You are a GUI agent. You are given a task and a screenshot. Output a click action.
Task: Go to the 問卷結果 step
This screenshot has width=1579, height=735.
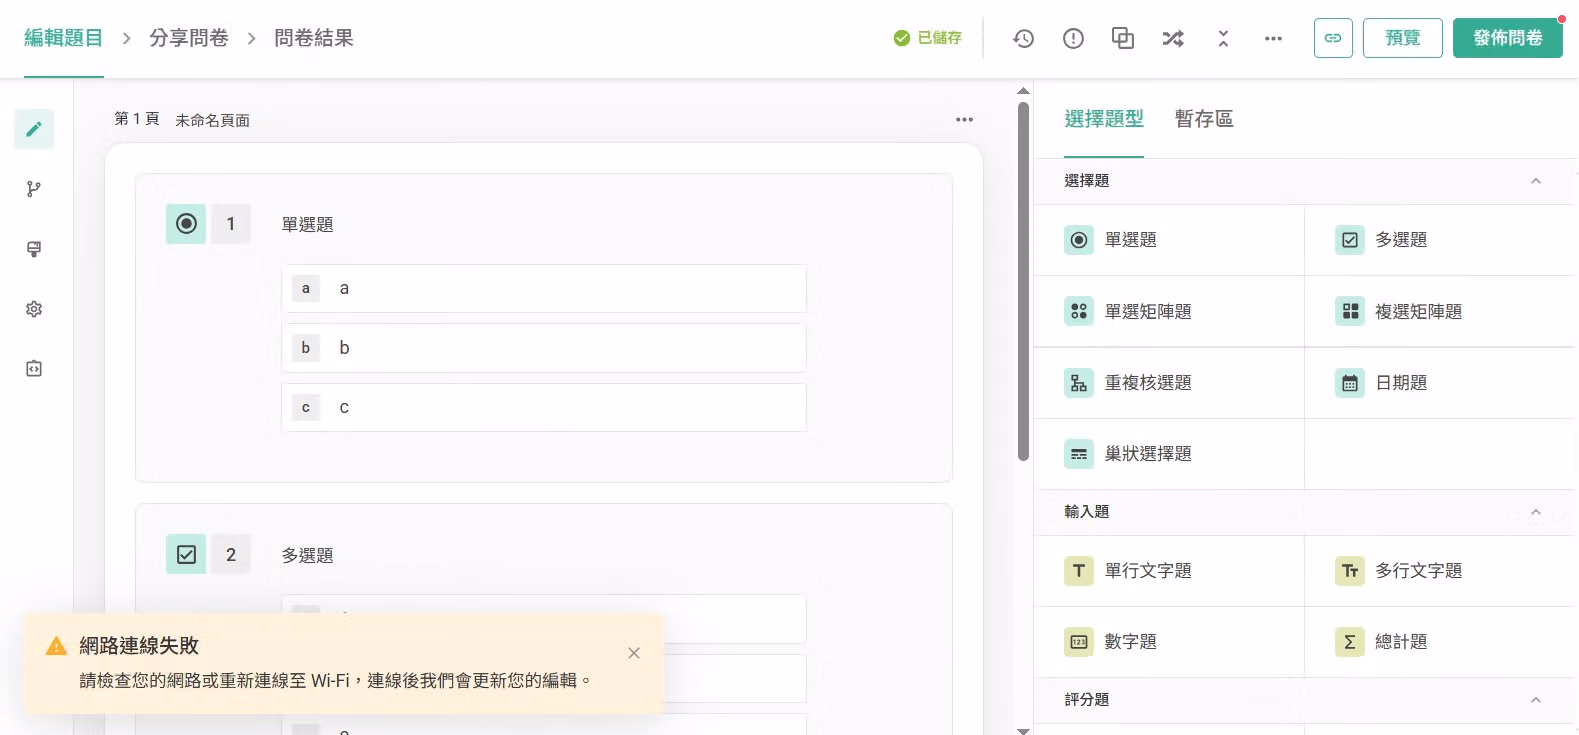(314, 38)
